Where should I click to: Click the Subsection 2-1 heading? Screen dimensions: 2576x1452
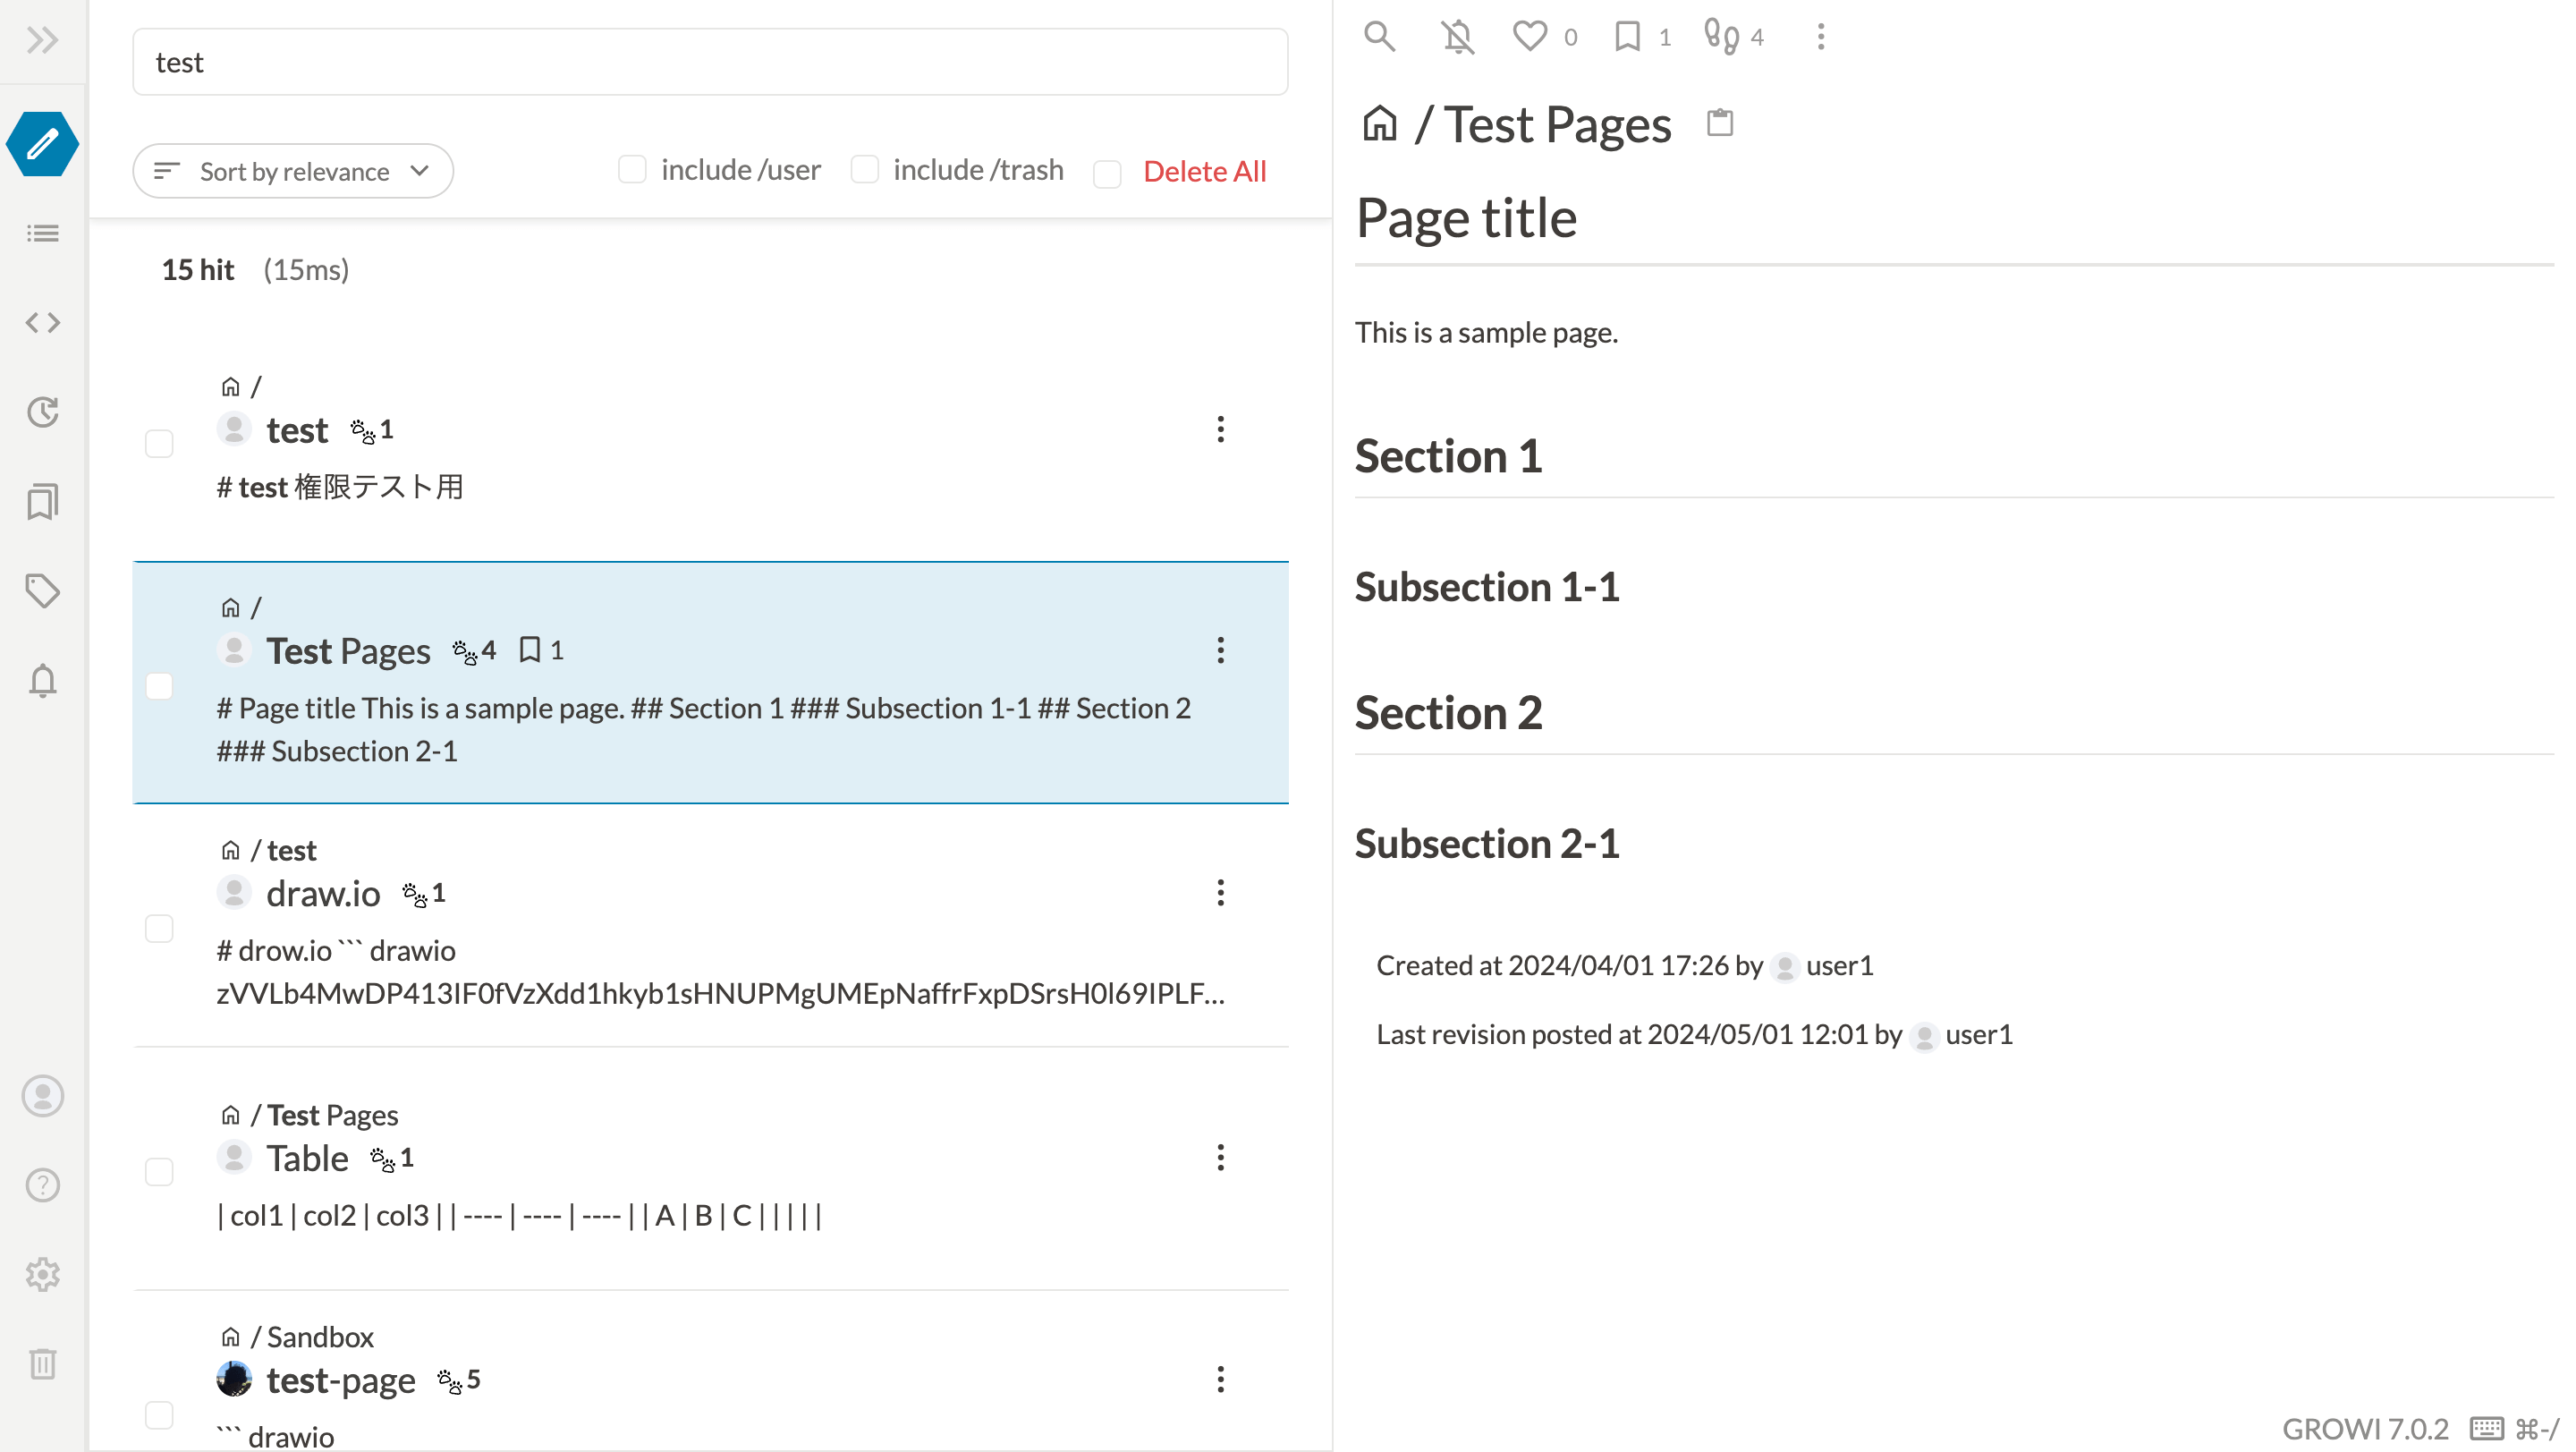click(1486, 843)
